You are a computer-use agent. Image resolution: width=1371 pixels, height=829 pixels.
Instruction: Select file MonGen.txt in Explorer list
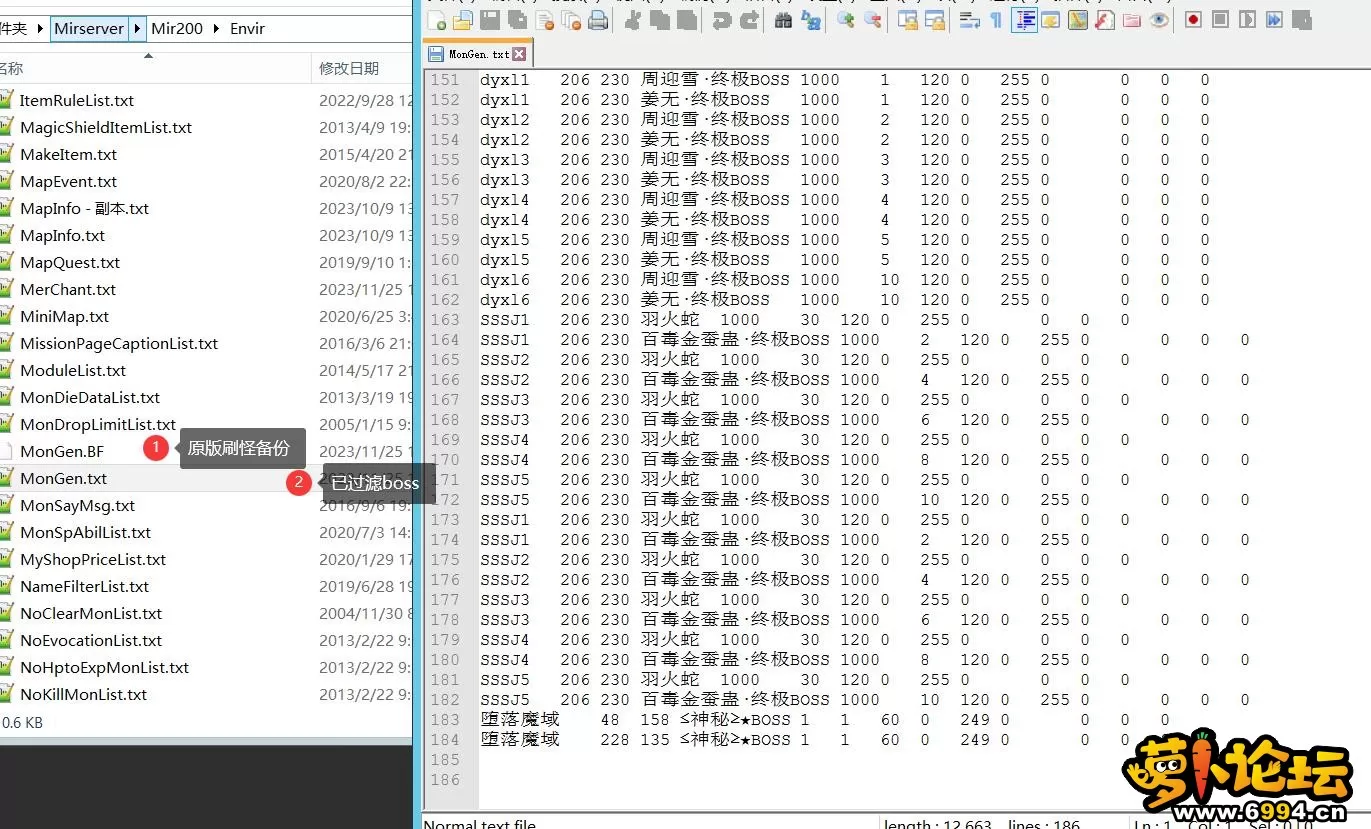[x=64, y=478]
